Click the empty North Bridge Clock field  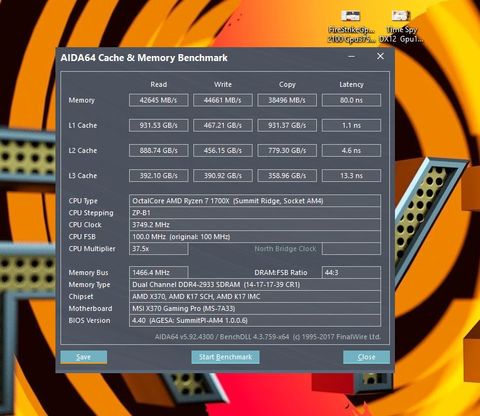point(351,249)
